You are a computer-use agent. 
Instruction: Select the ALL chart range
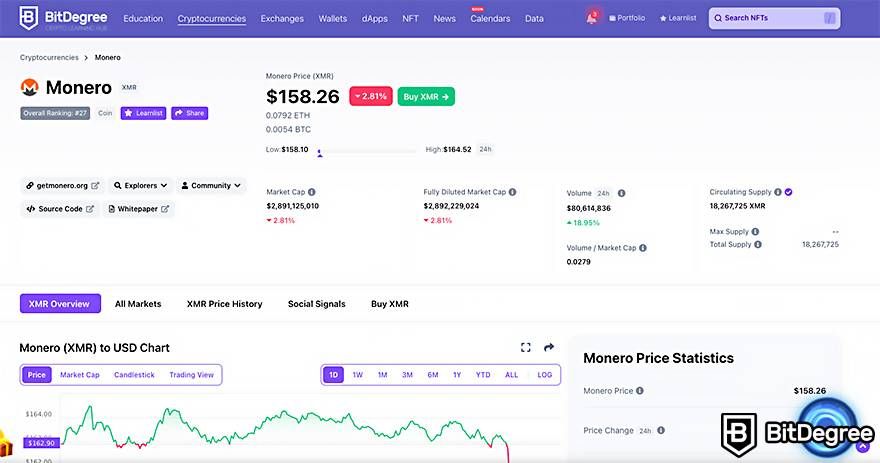pos(511,375)
